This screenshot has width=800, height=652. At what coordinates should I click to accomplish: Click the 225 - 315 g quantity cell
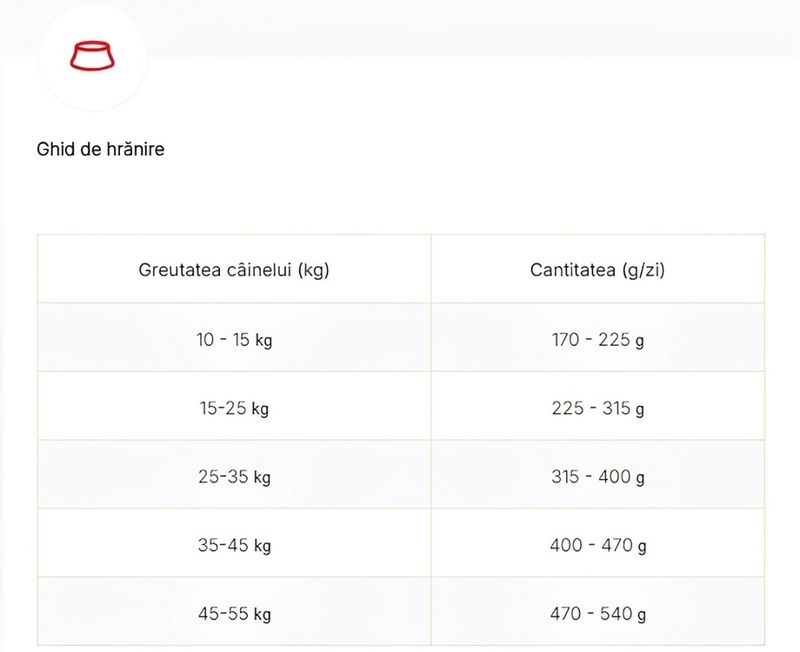(x=597, y=406)
